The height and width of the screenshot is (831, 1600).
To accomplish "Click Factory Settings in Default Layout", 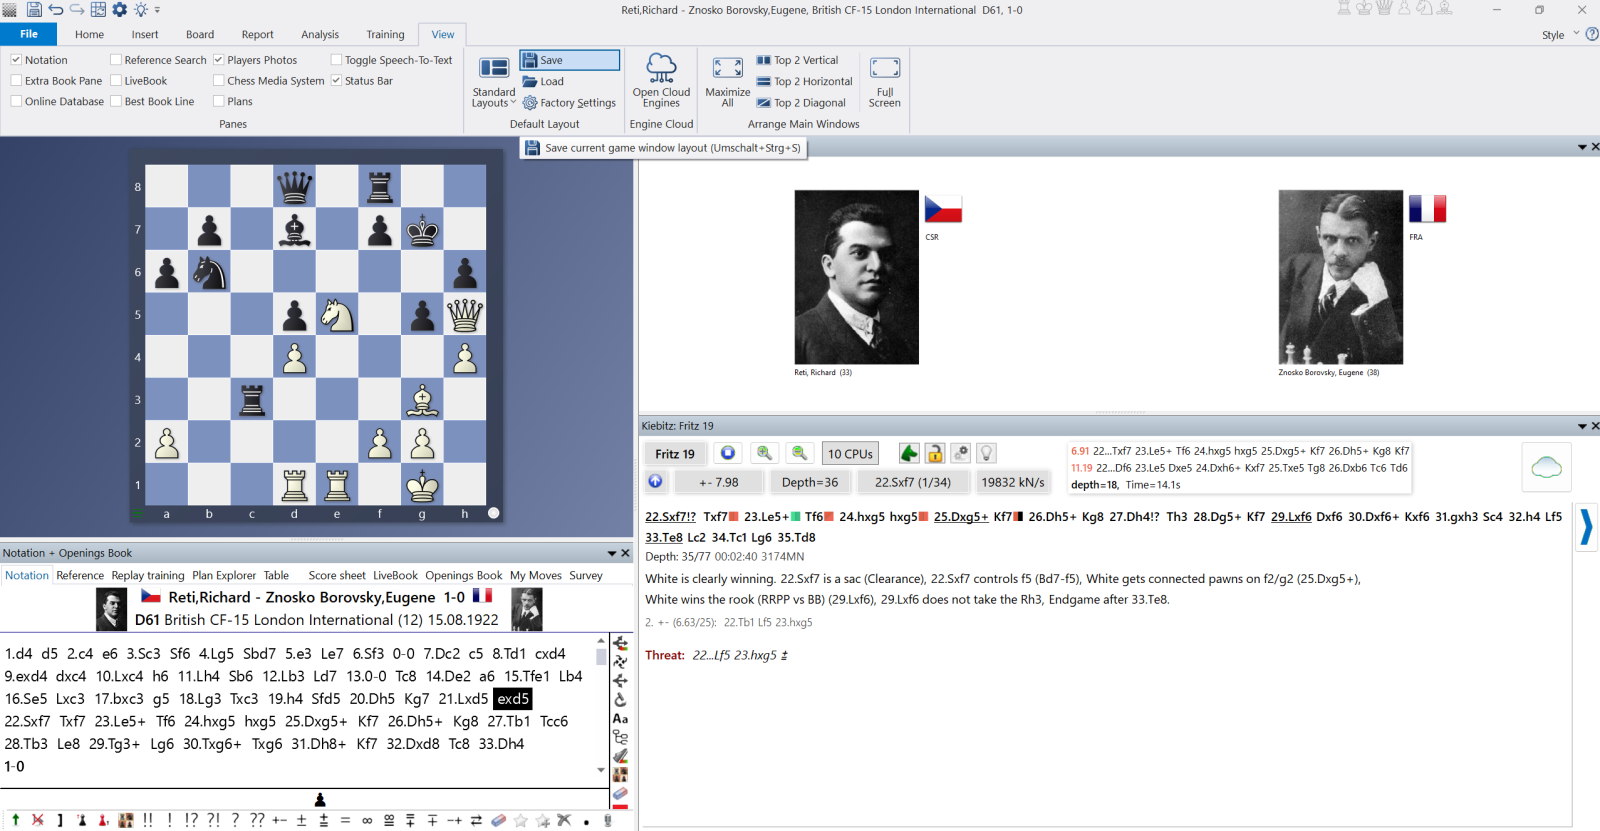I will (x=569, y=103).
